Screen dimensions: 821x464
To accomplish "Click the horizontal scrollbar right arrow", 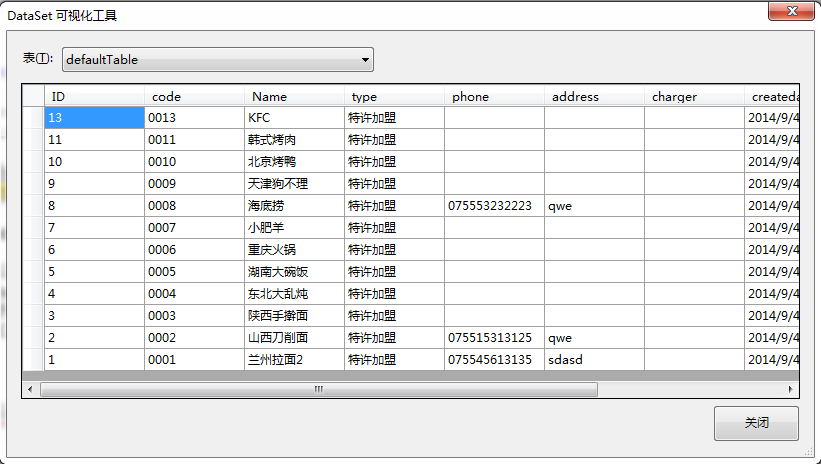I will coord(790,389).
